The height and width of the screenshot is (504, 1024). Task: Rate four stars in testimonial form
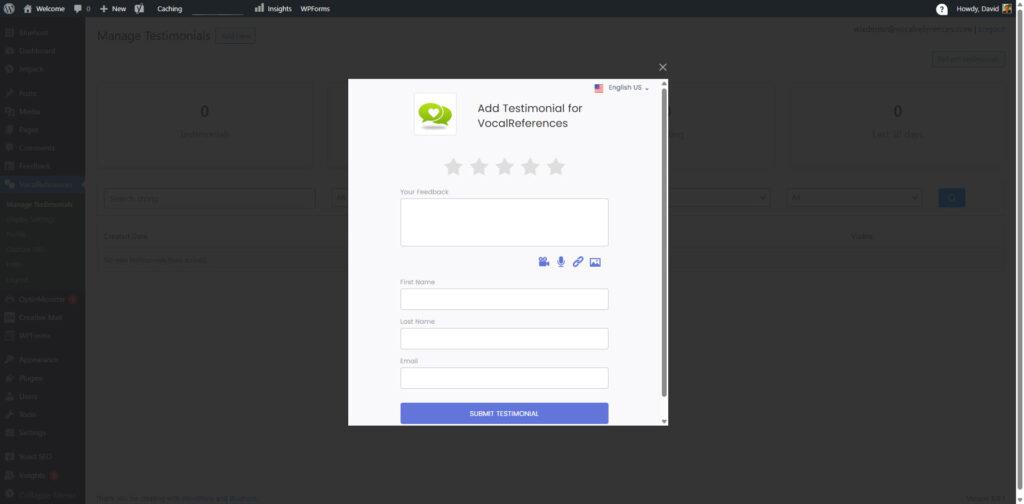[530, 166]
